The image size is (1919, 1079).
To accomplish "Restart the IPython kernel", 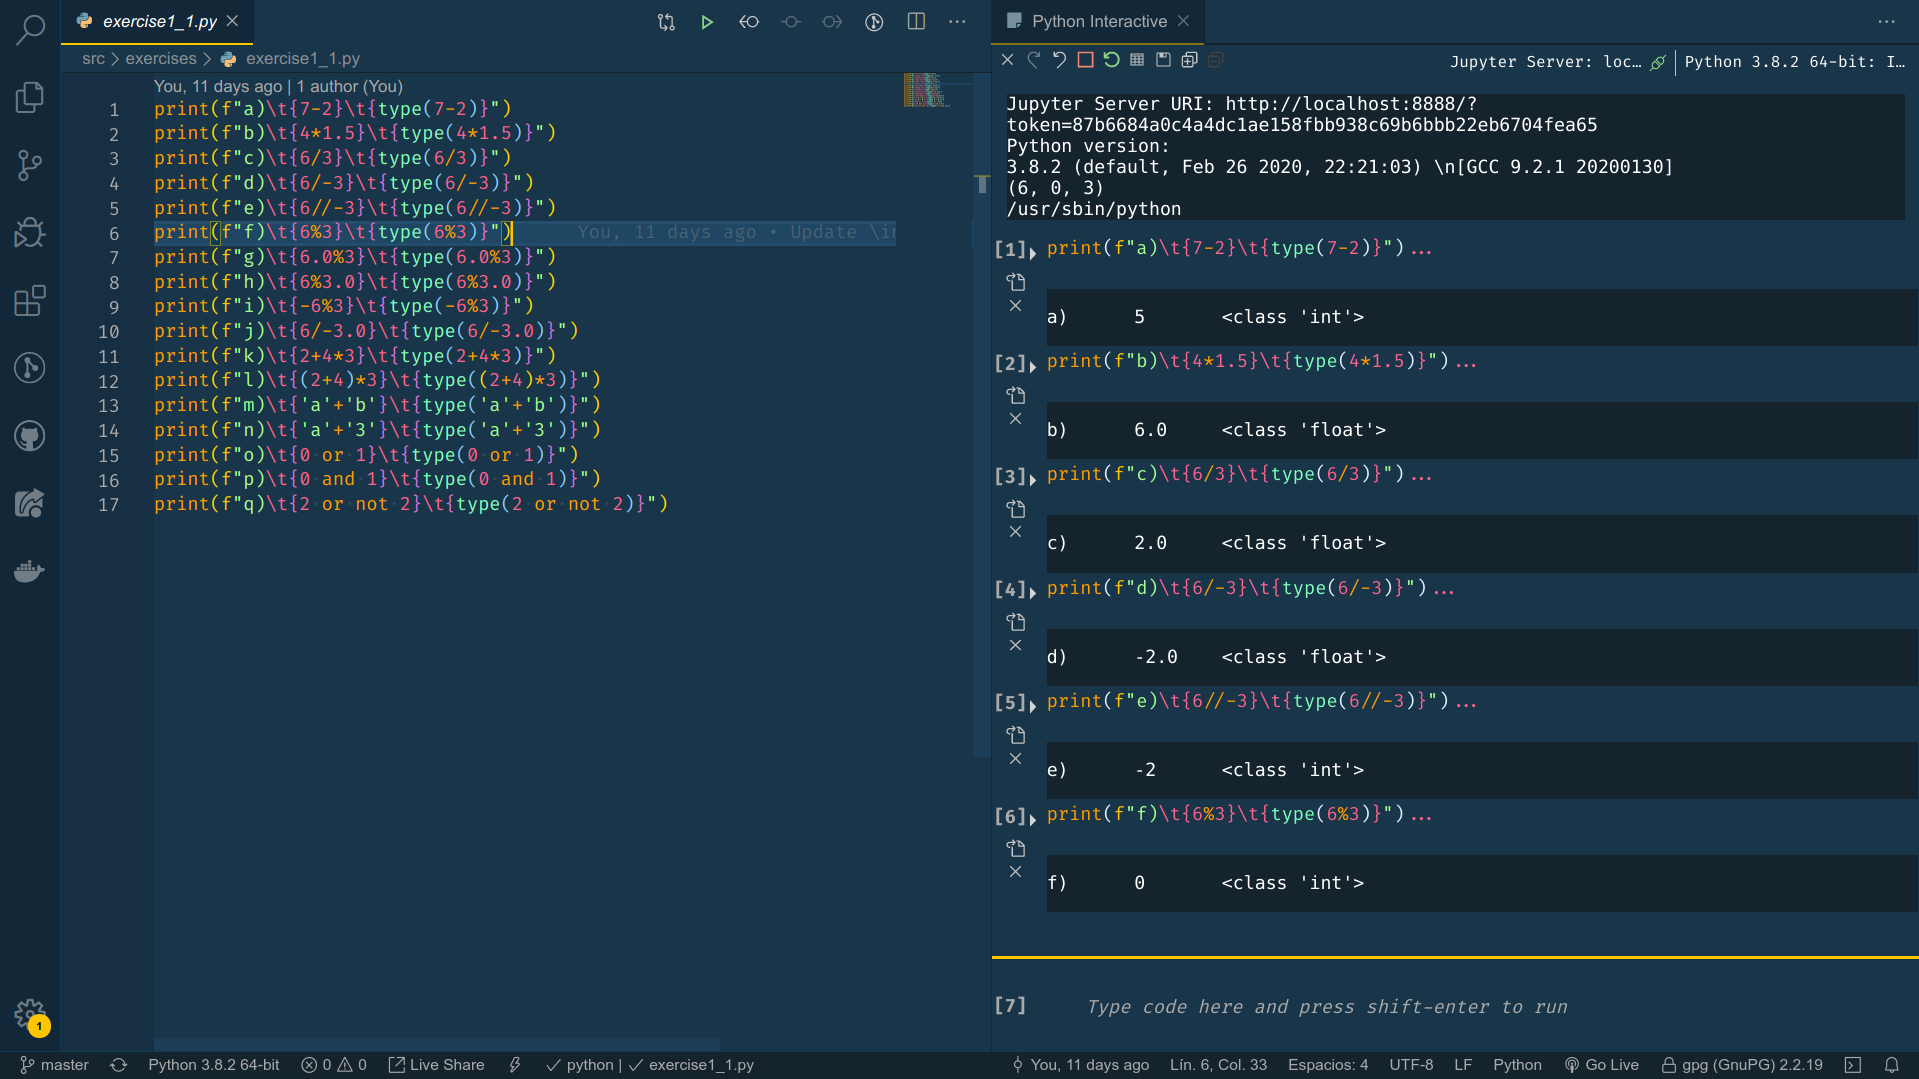I will click(1111, 60).
